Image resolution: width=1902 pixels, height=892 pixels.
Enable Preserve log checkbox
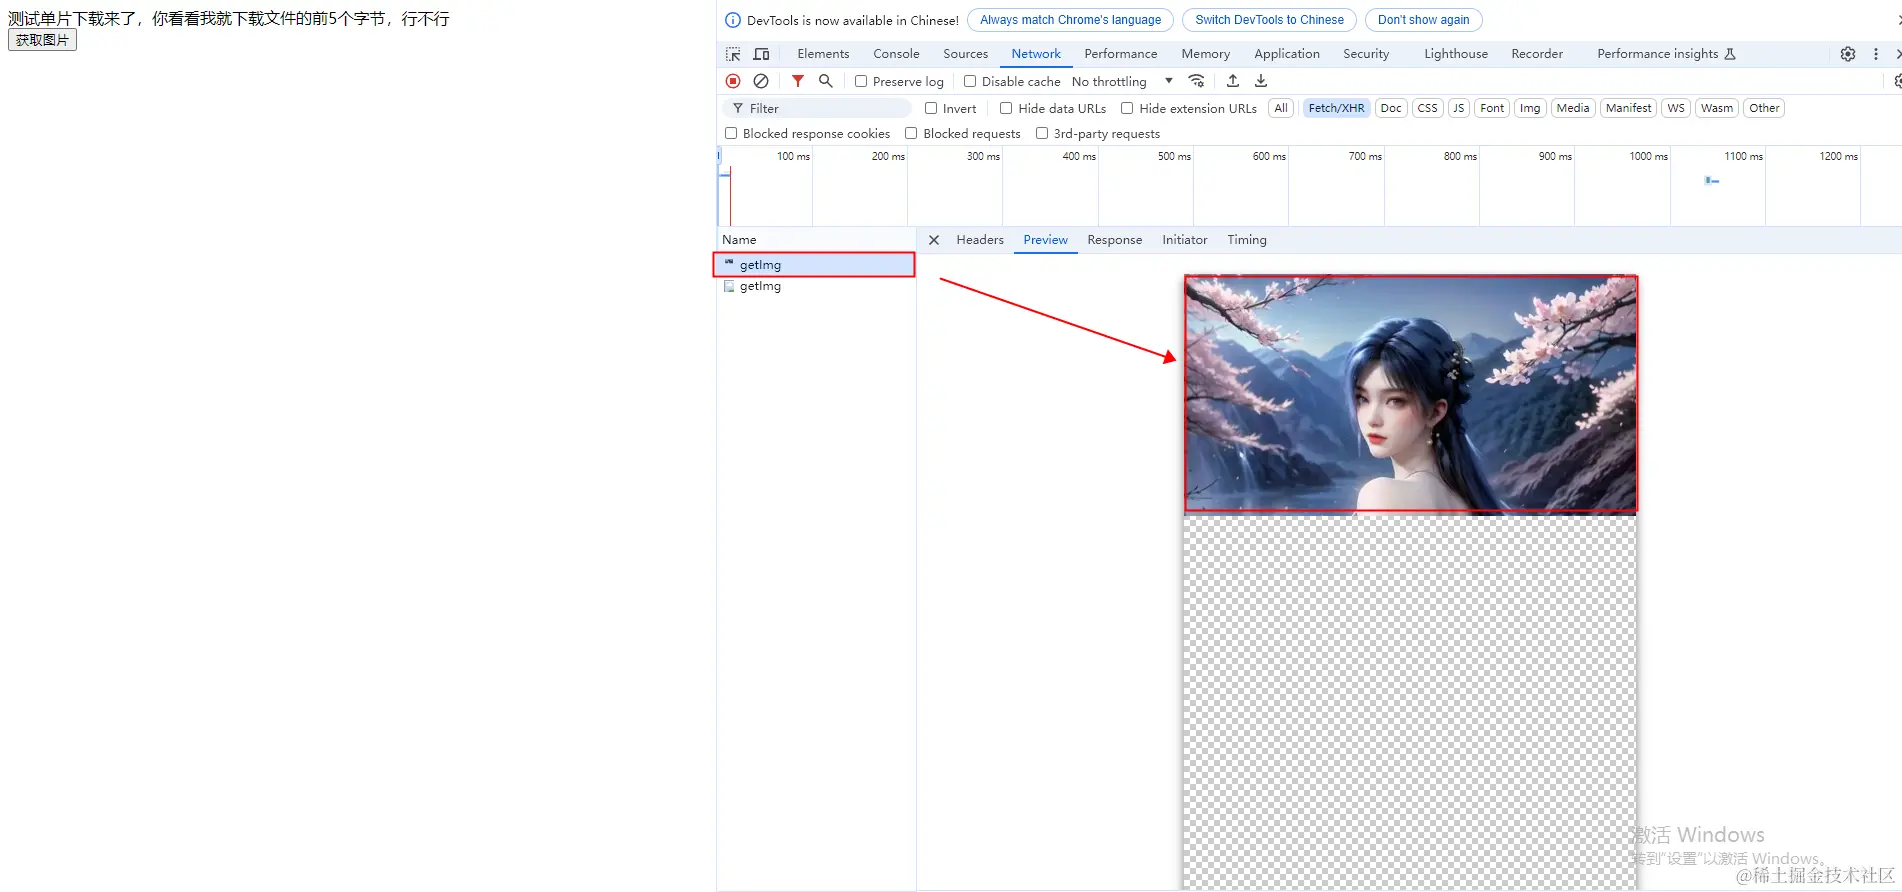point(861,81)
